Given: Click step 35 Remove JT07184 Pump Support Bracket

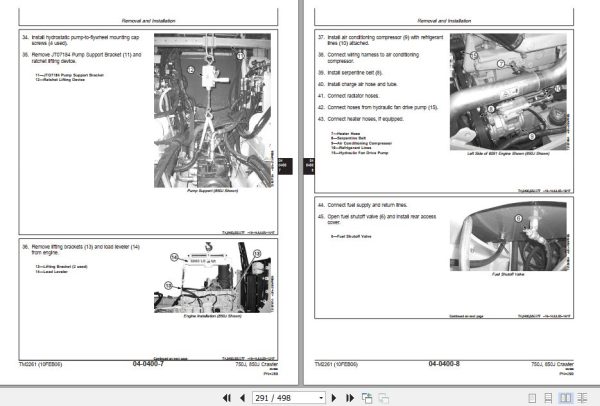Looking at the screenshot, I should click(82, 58).
